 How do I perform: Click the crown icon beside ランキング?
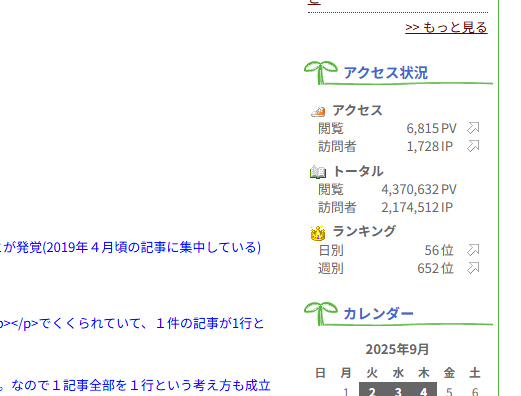[x=318, y=233]
